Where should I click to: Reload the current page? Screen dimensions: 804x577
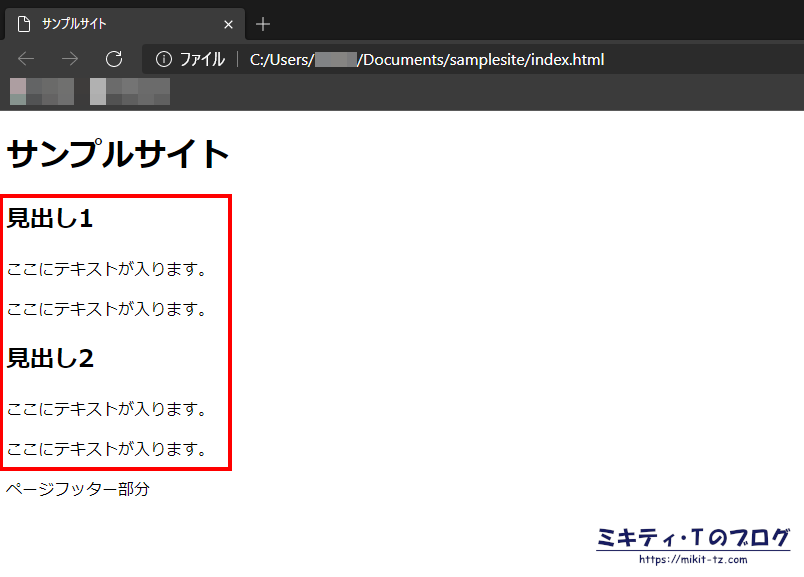(x=113, y=58)
